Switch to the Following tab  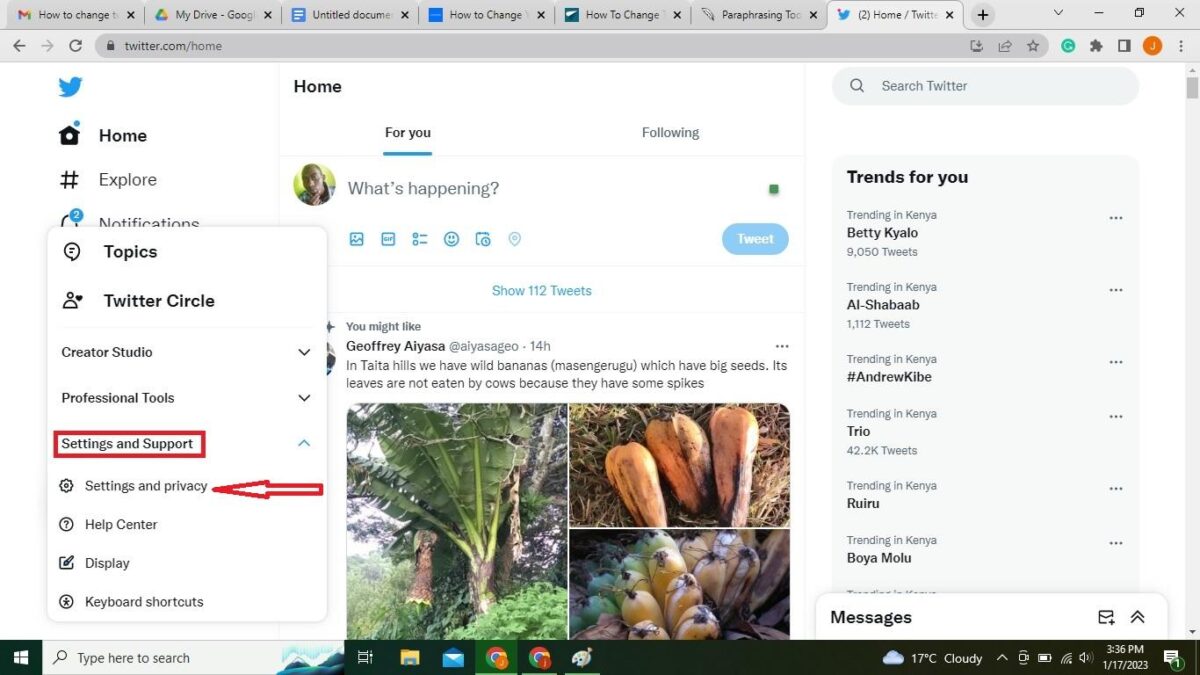click(670, 133)
